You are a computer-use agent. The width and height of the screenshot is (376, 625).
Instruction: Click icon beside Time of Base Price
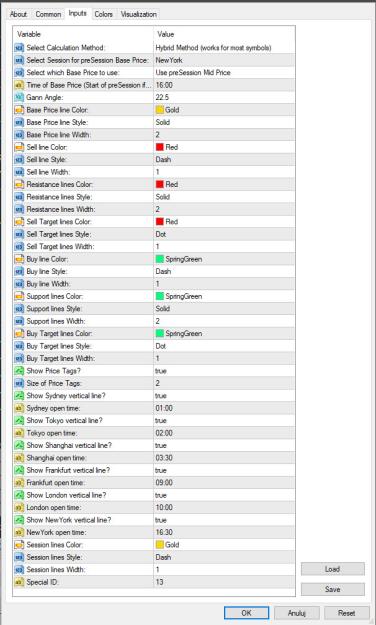click(19, 85)
